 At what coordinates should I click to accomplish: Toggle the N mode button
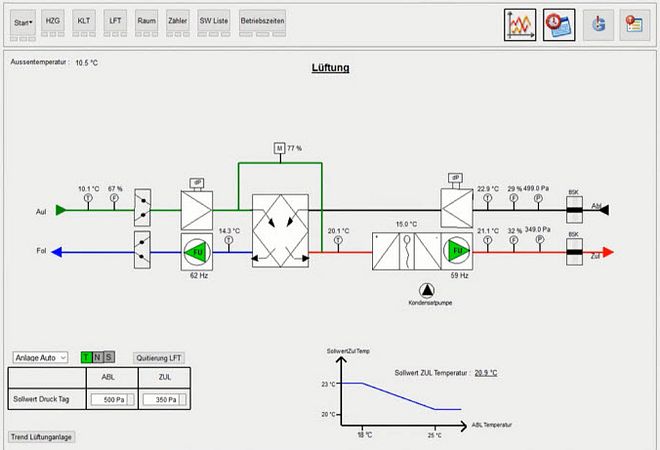(x=98, y=357)
